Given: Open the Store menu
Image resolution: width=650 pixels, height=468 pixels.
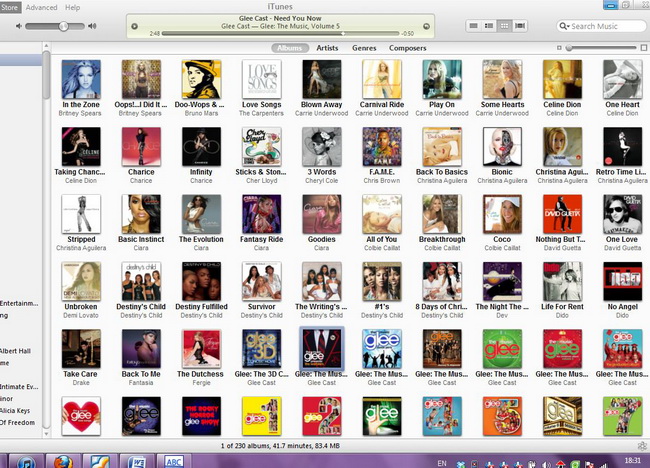Looking at the screenshot, I should tap(9, 7).
